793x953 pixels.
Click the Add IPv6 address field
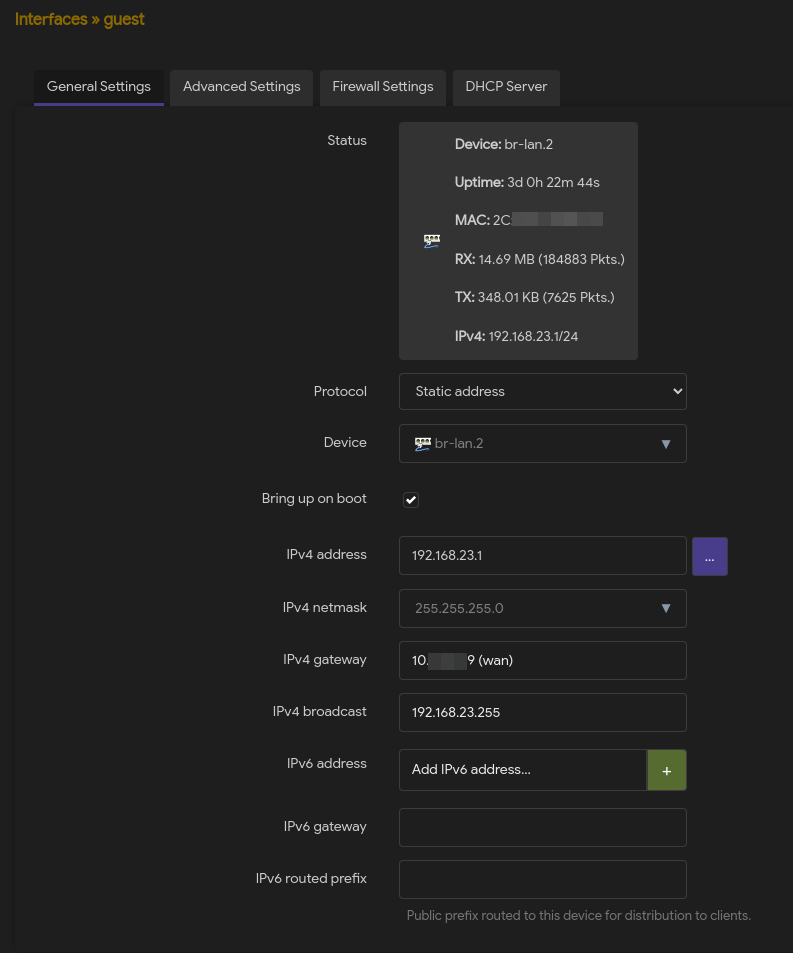522,771
